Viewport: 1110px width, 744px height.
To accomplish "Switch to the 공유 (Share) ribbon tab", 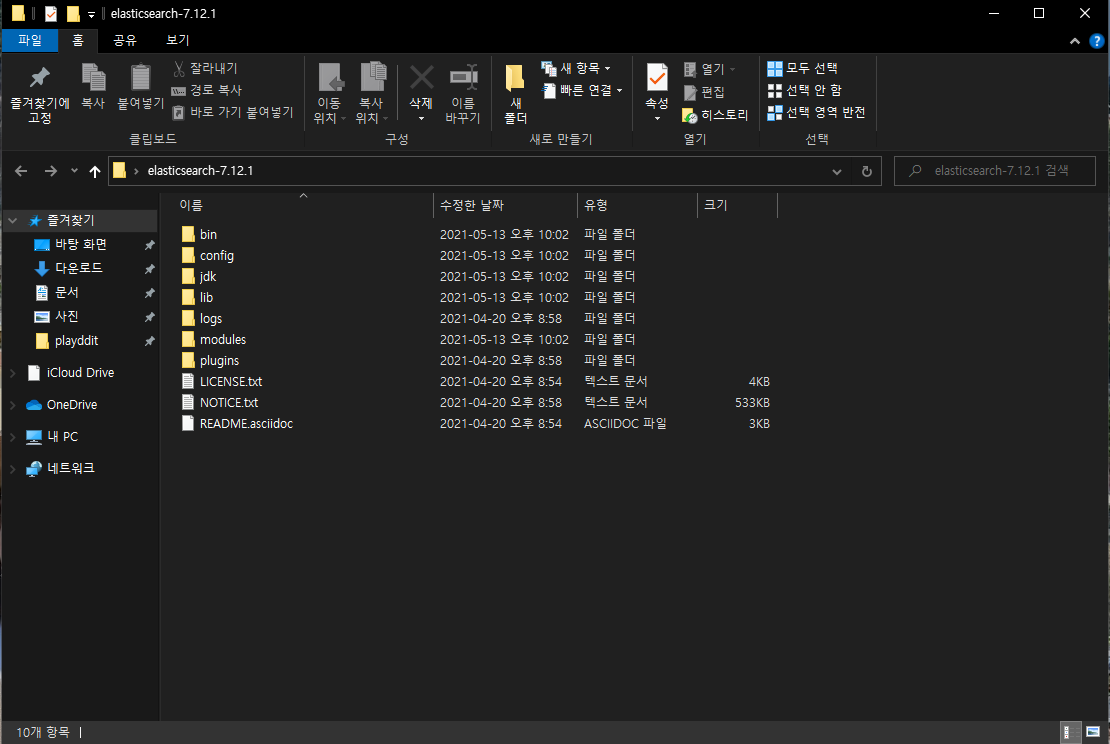I will point(125,40).
